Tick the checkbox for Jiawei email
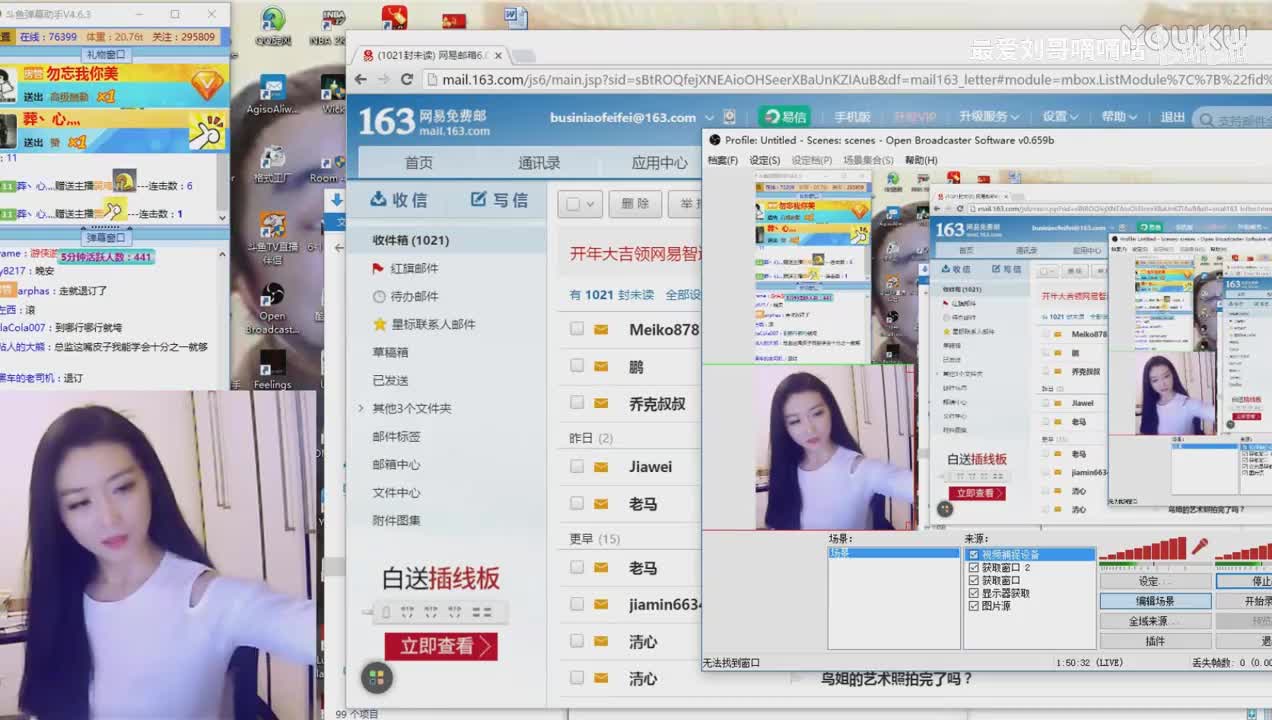 point(576,466)
